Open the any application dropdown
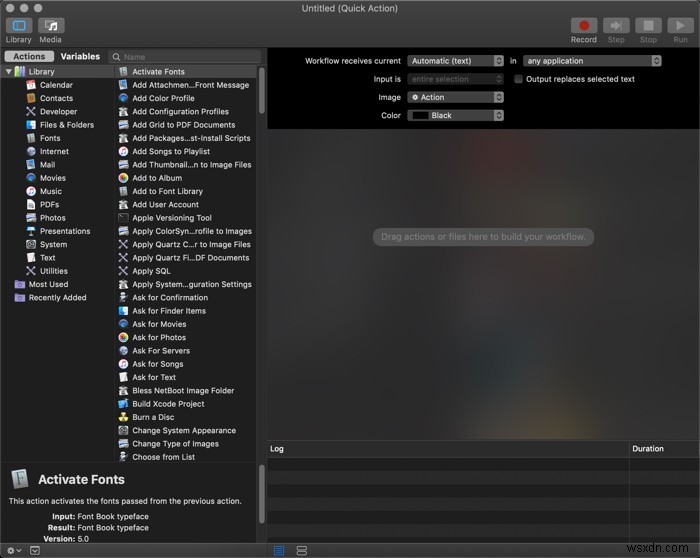 coord(592,61)
